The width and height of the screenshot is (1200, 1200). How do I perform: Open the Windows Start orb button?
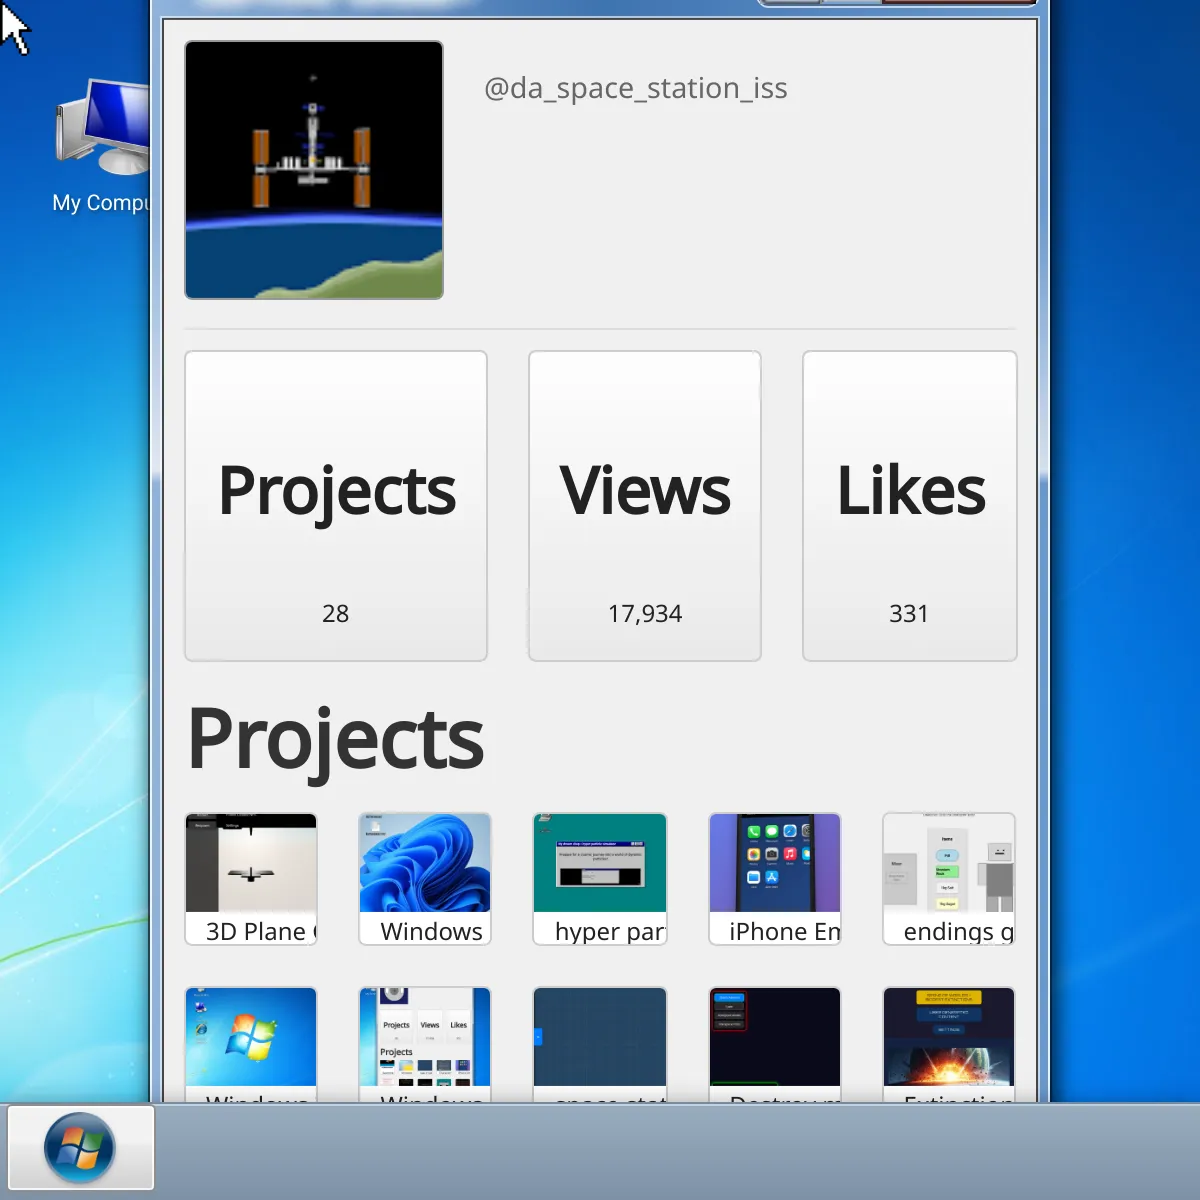(x=80, y=1147)
